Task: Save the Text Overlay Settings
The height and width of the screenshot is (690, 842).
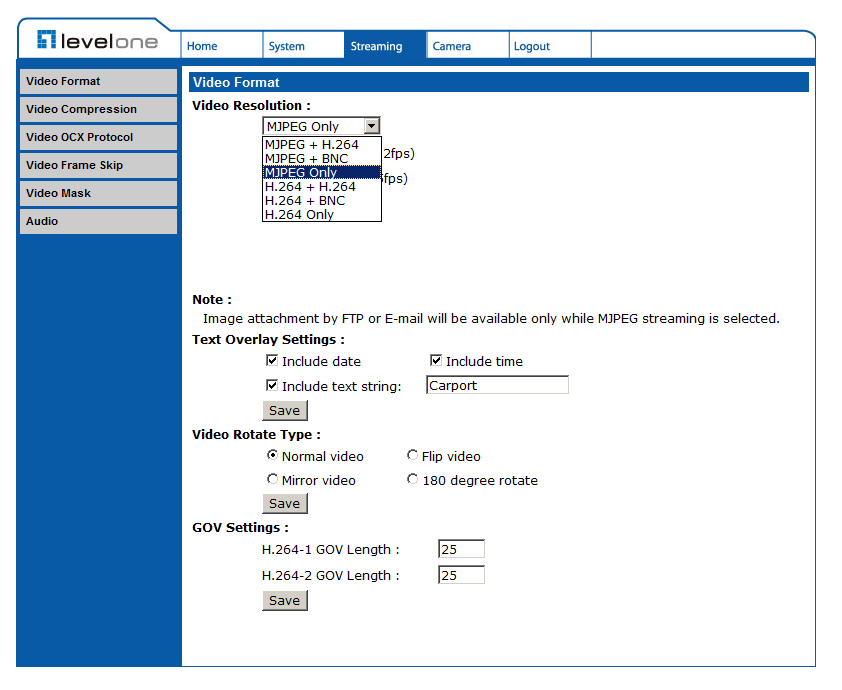Action: pos(285,410)
